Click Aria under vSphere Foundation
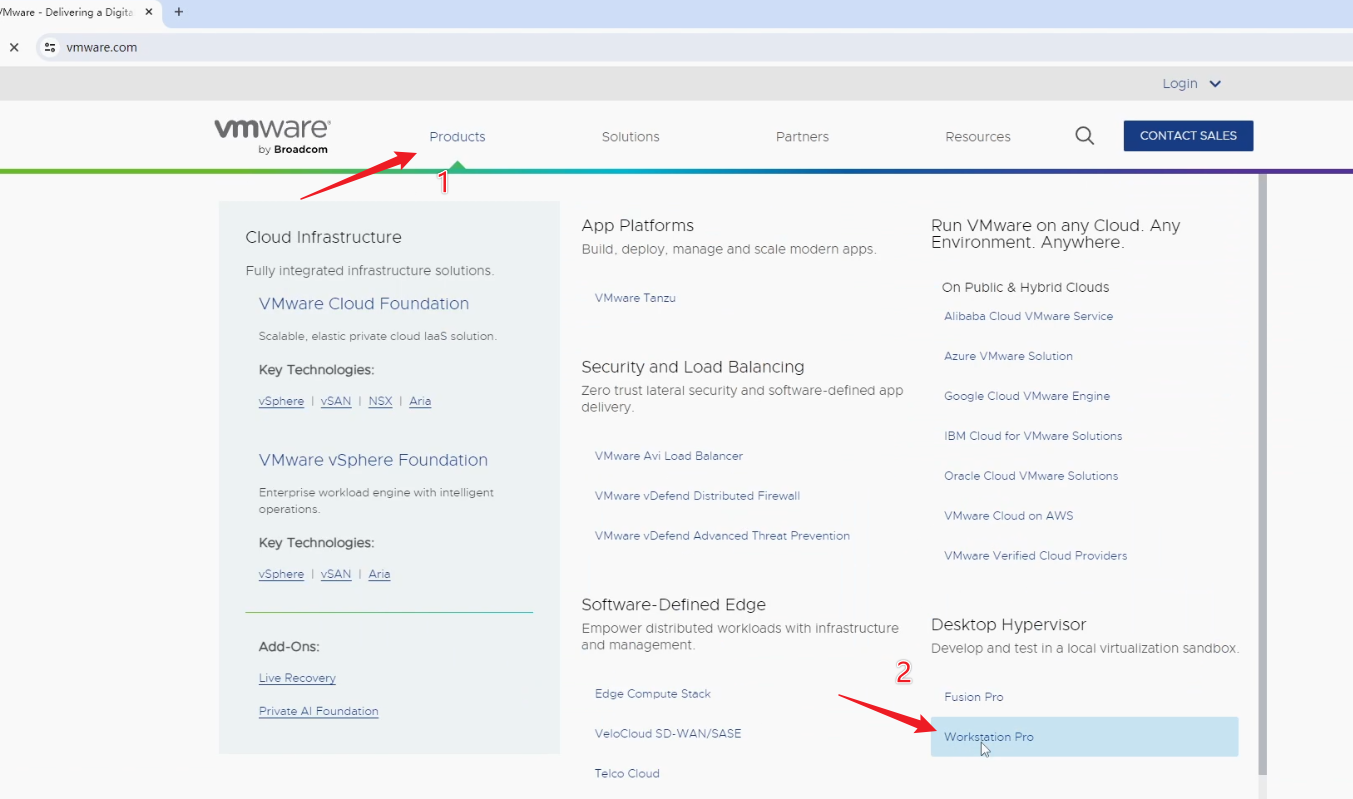 coord(379,574)
